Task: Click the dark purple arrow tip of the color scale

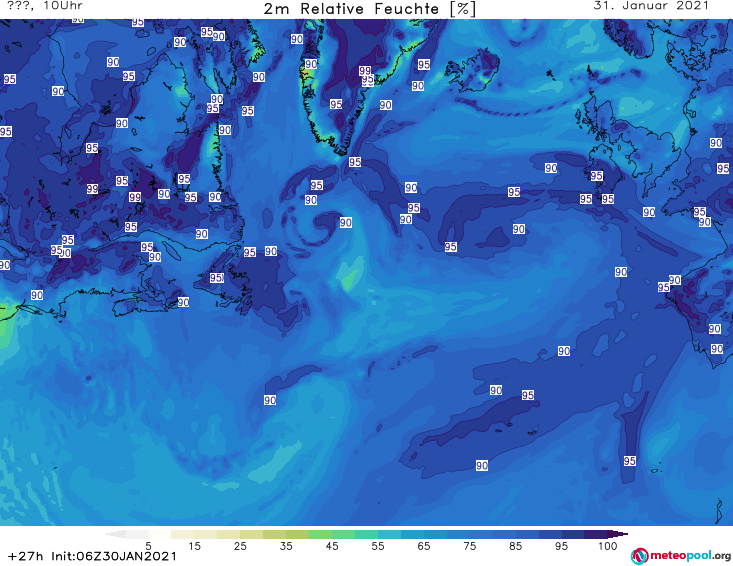Action: 618,534
